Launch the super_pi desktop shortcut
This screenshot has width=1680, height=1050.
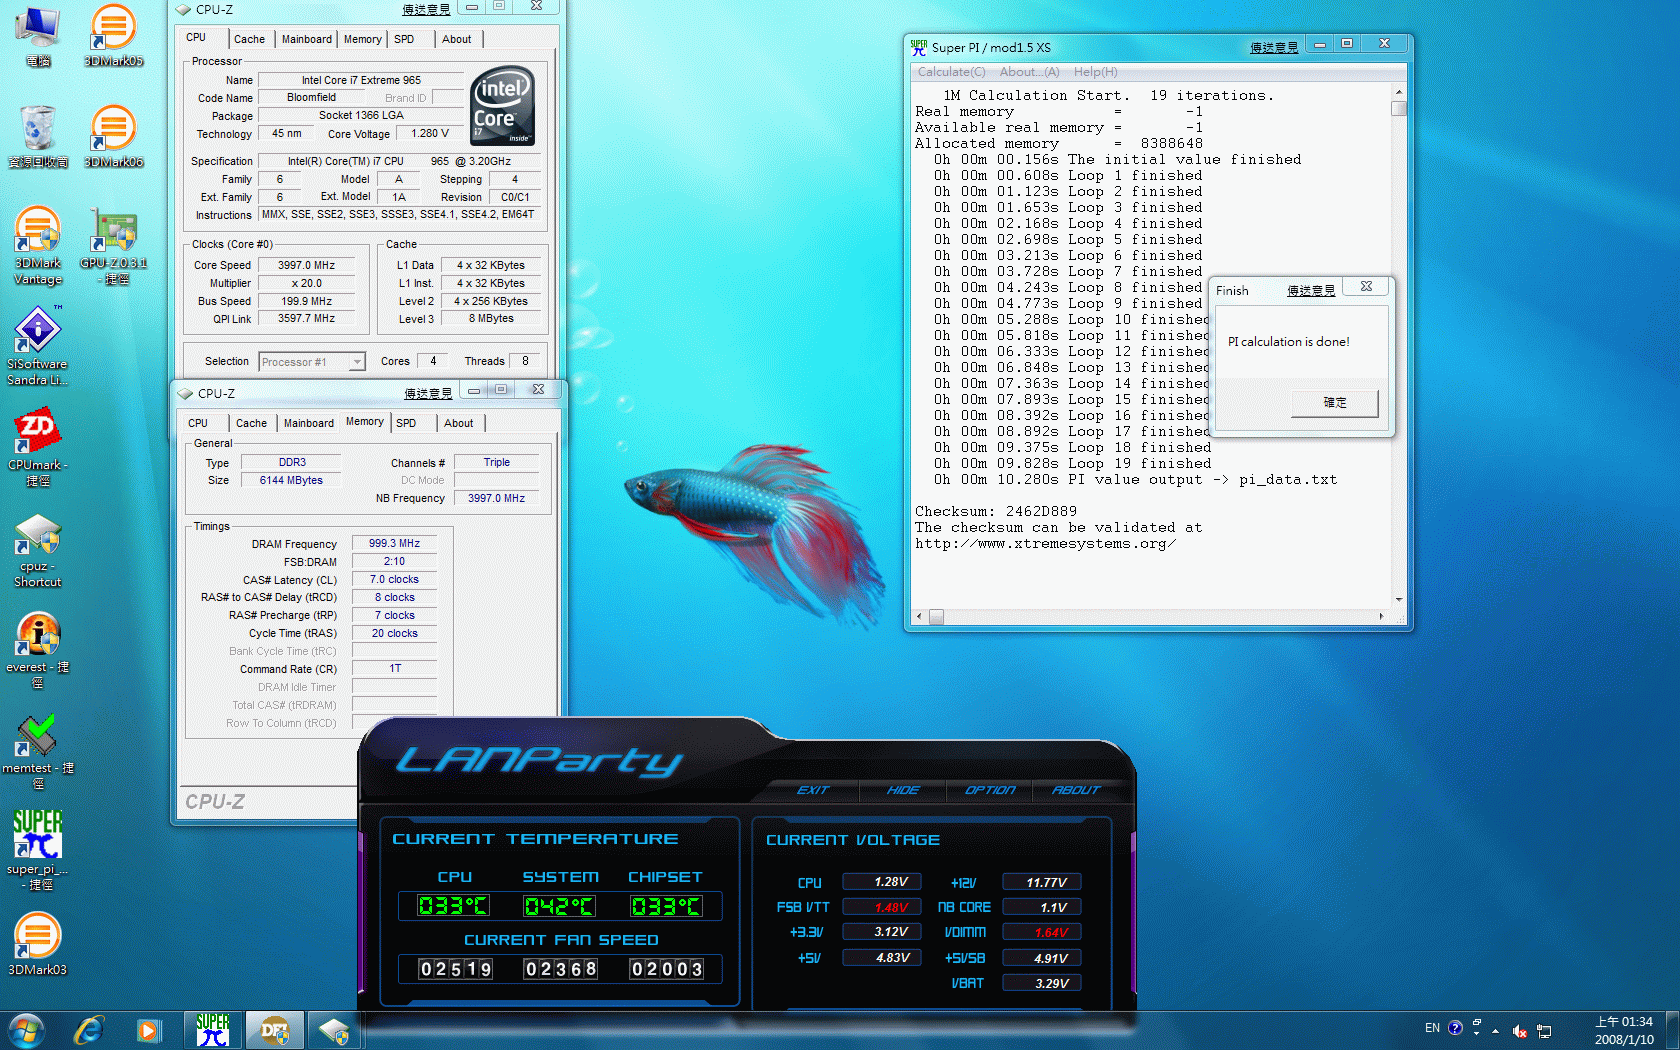pyautogui.click(x=38, y=850)
